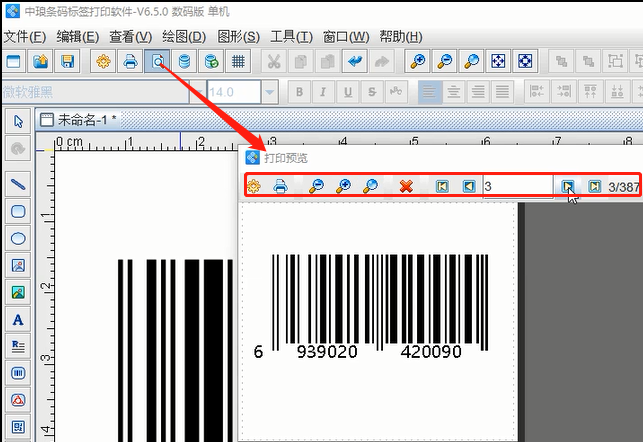Zoom out in print preview
This screenshot has width=643, height=442.
[x=316, y=187]
